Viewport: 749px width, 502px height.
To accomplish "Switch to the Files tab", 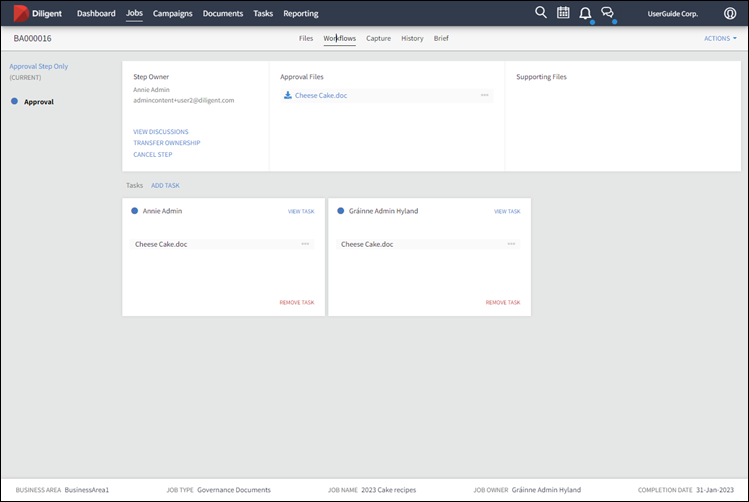I will click(x=306, y=38).
